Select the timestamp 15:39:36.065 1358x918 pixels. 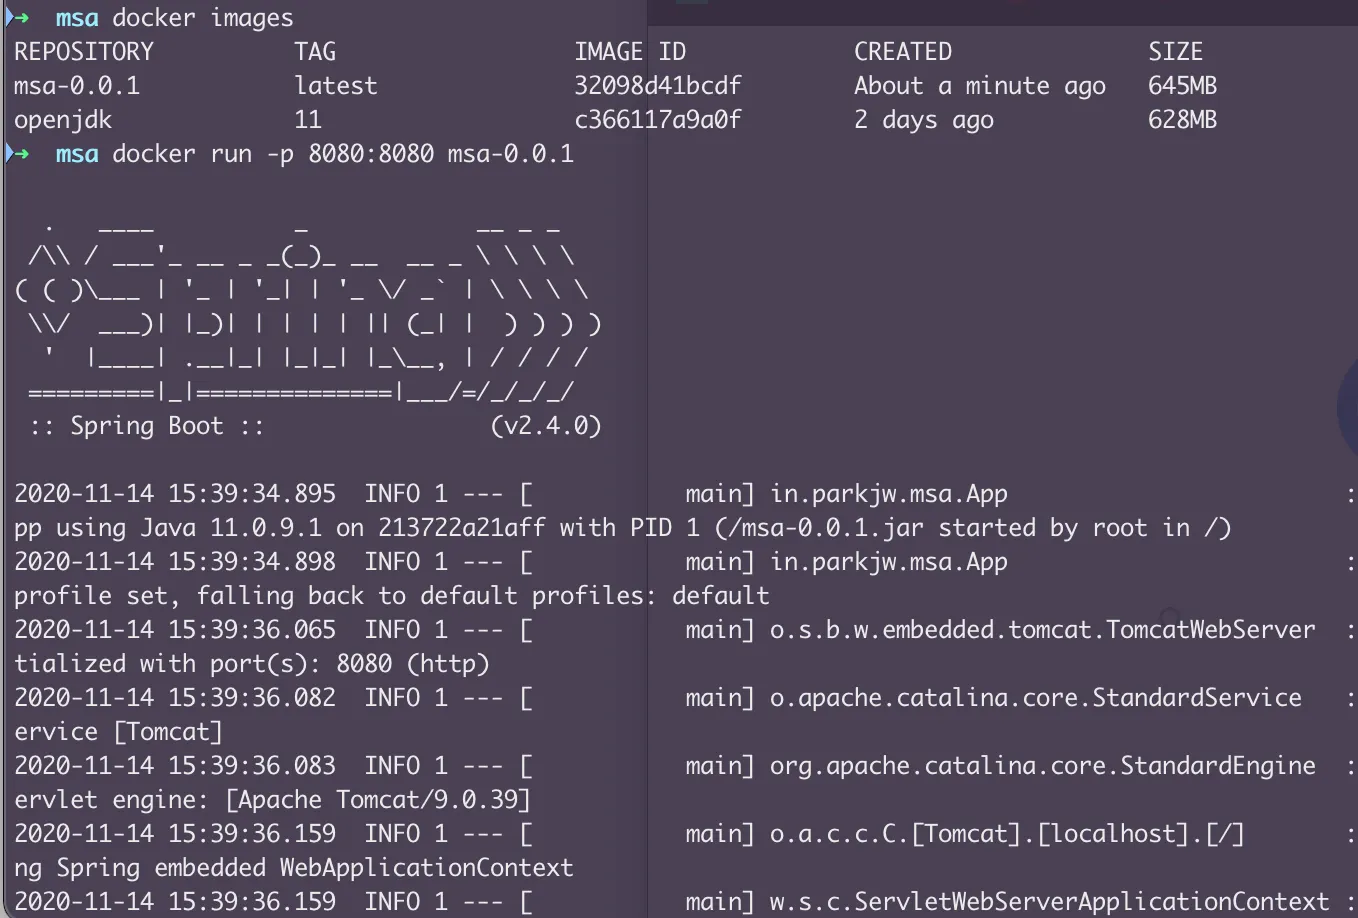click(252, 630)
